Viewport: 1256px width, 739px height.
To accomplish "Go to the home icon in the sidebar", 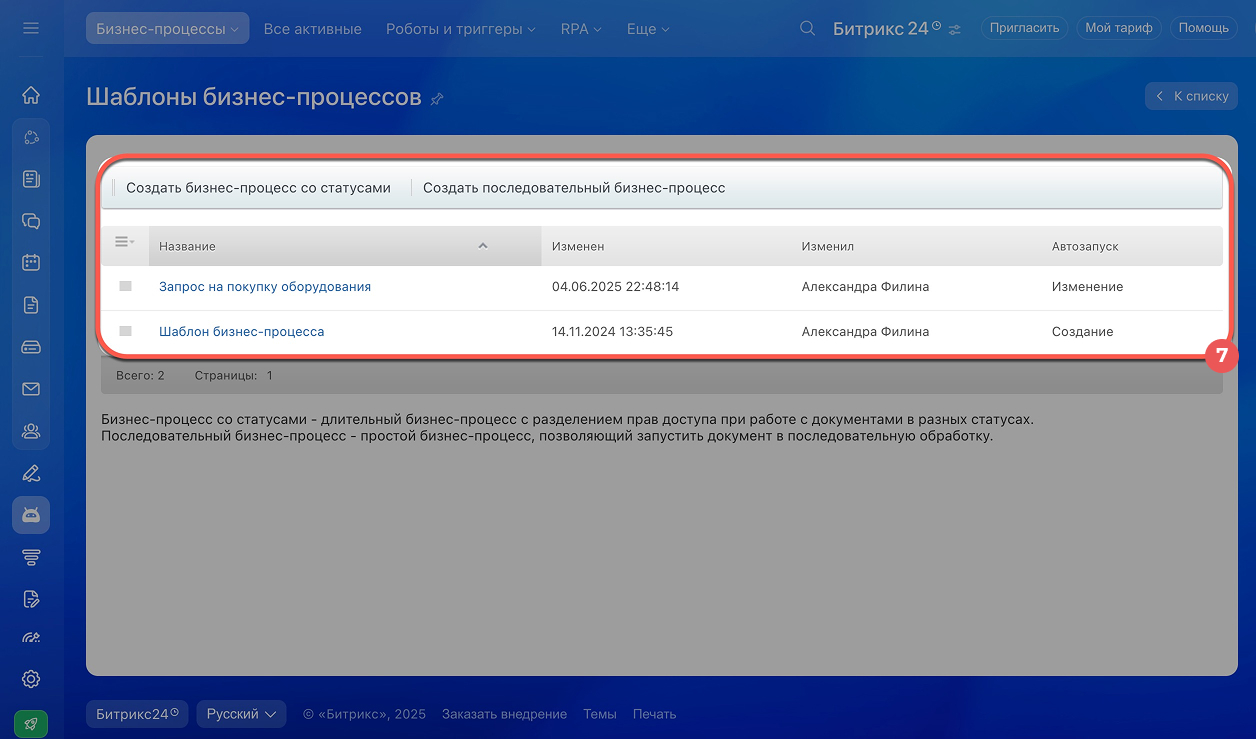I will (x=31, y=96).
